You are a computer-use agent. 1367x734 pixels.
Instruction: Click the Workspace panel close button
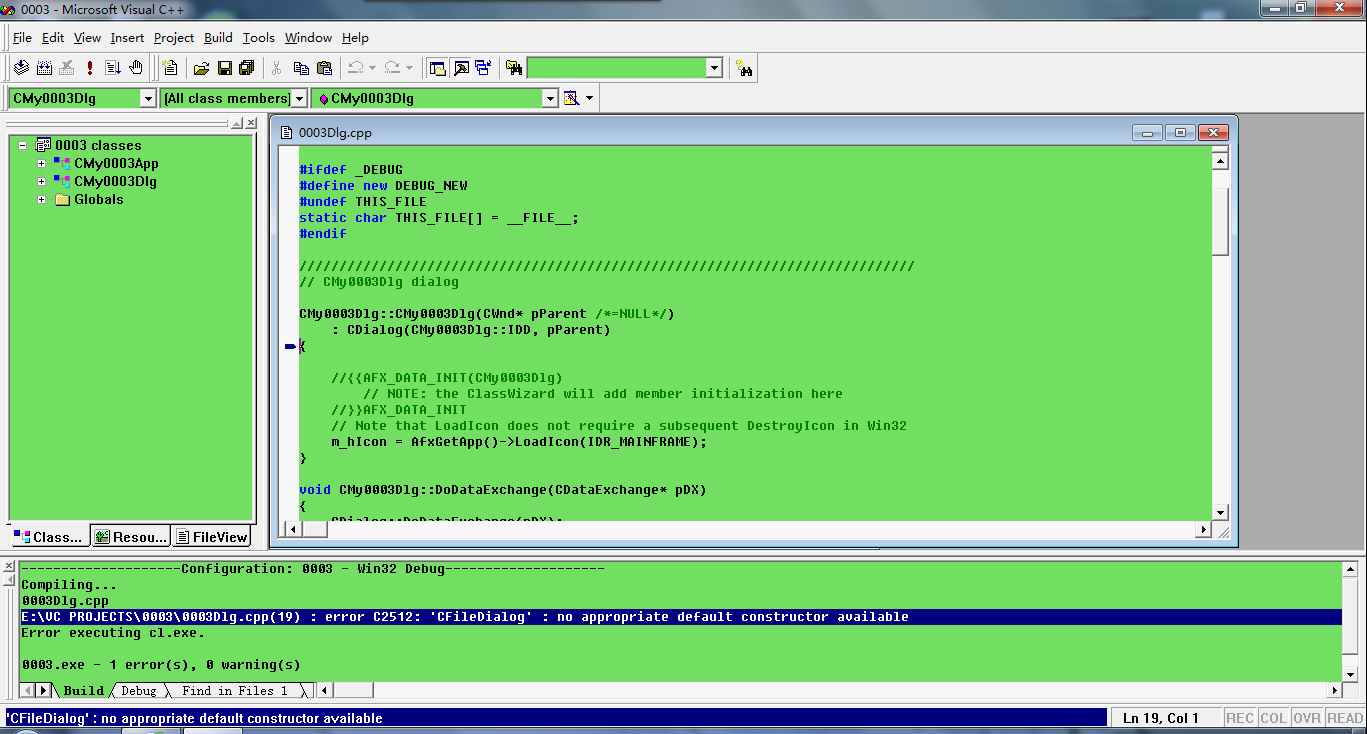[x=250, y=123]
